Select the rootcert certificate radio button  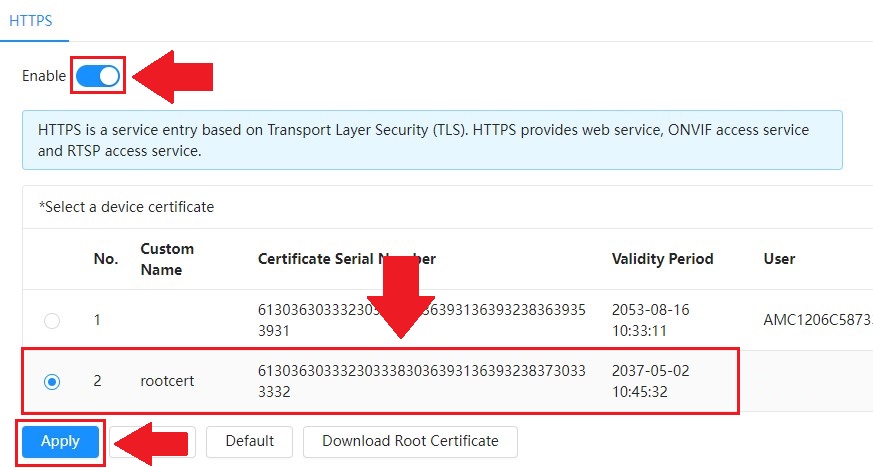pos(52,382)
